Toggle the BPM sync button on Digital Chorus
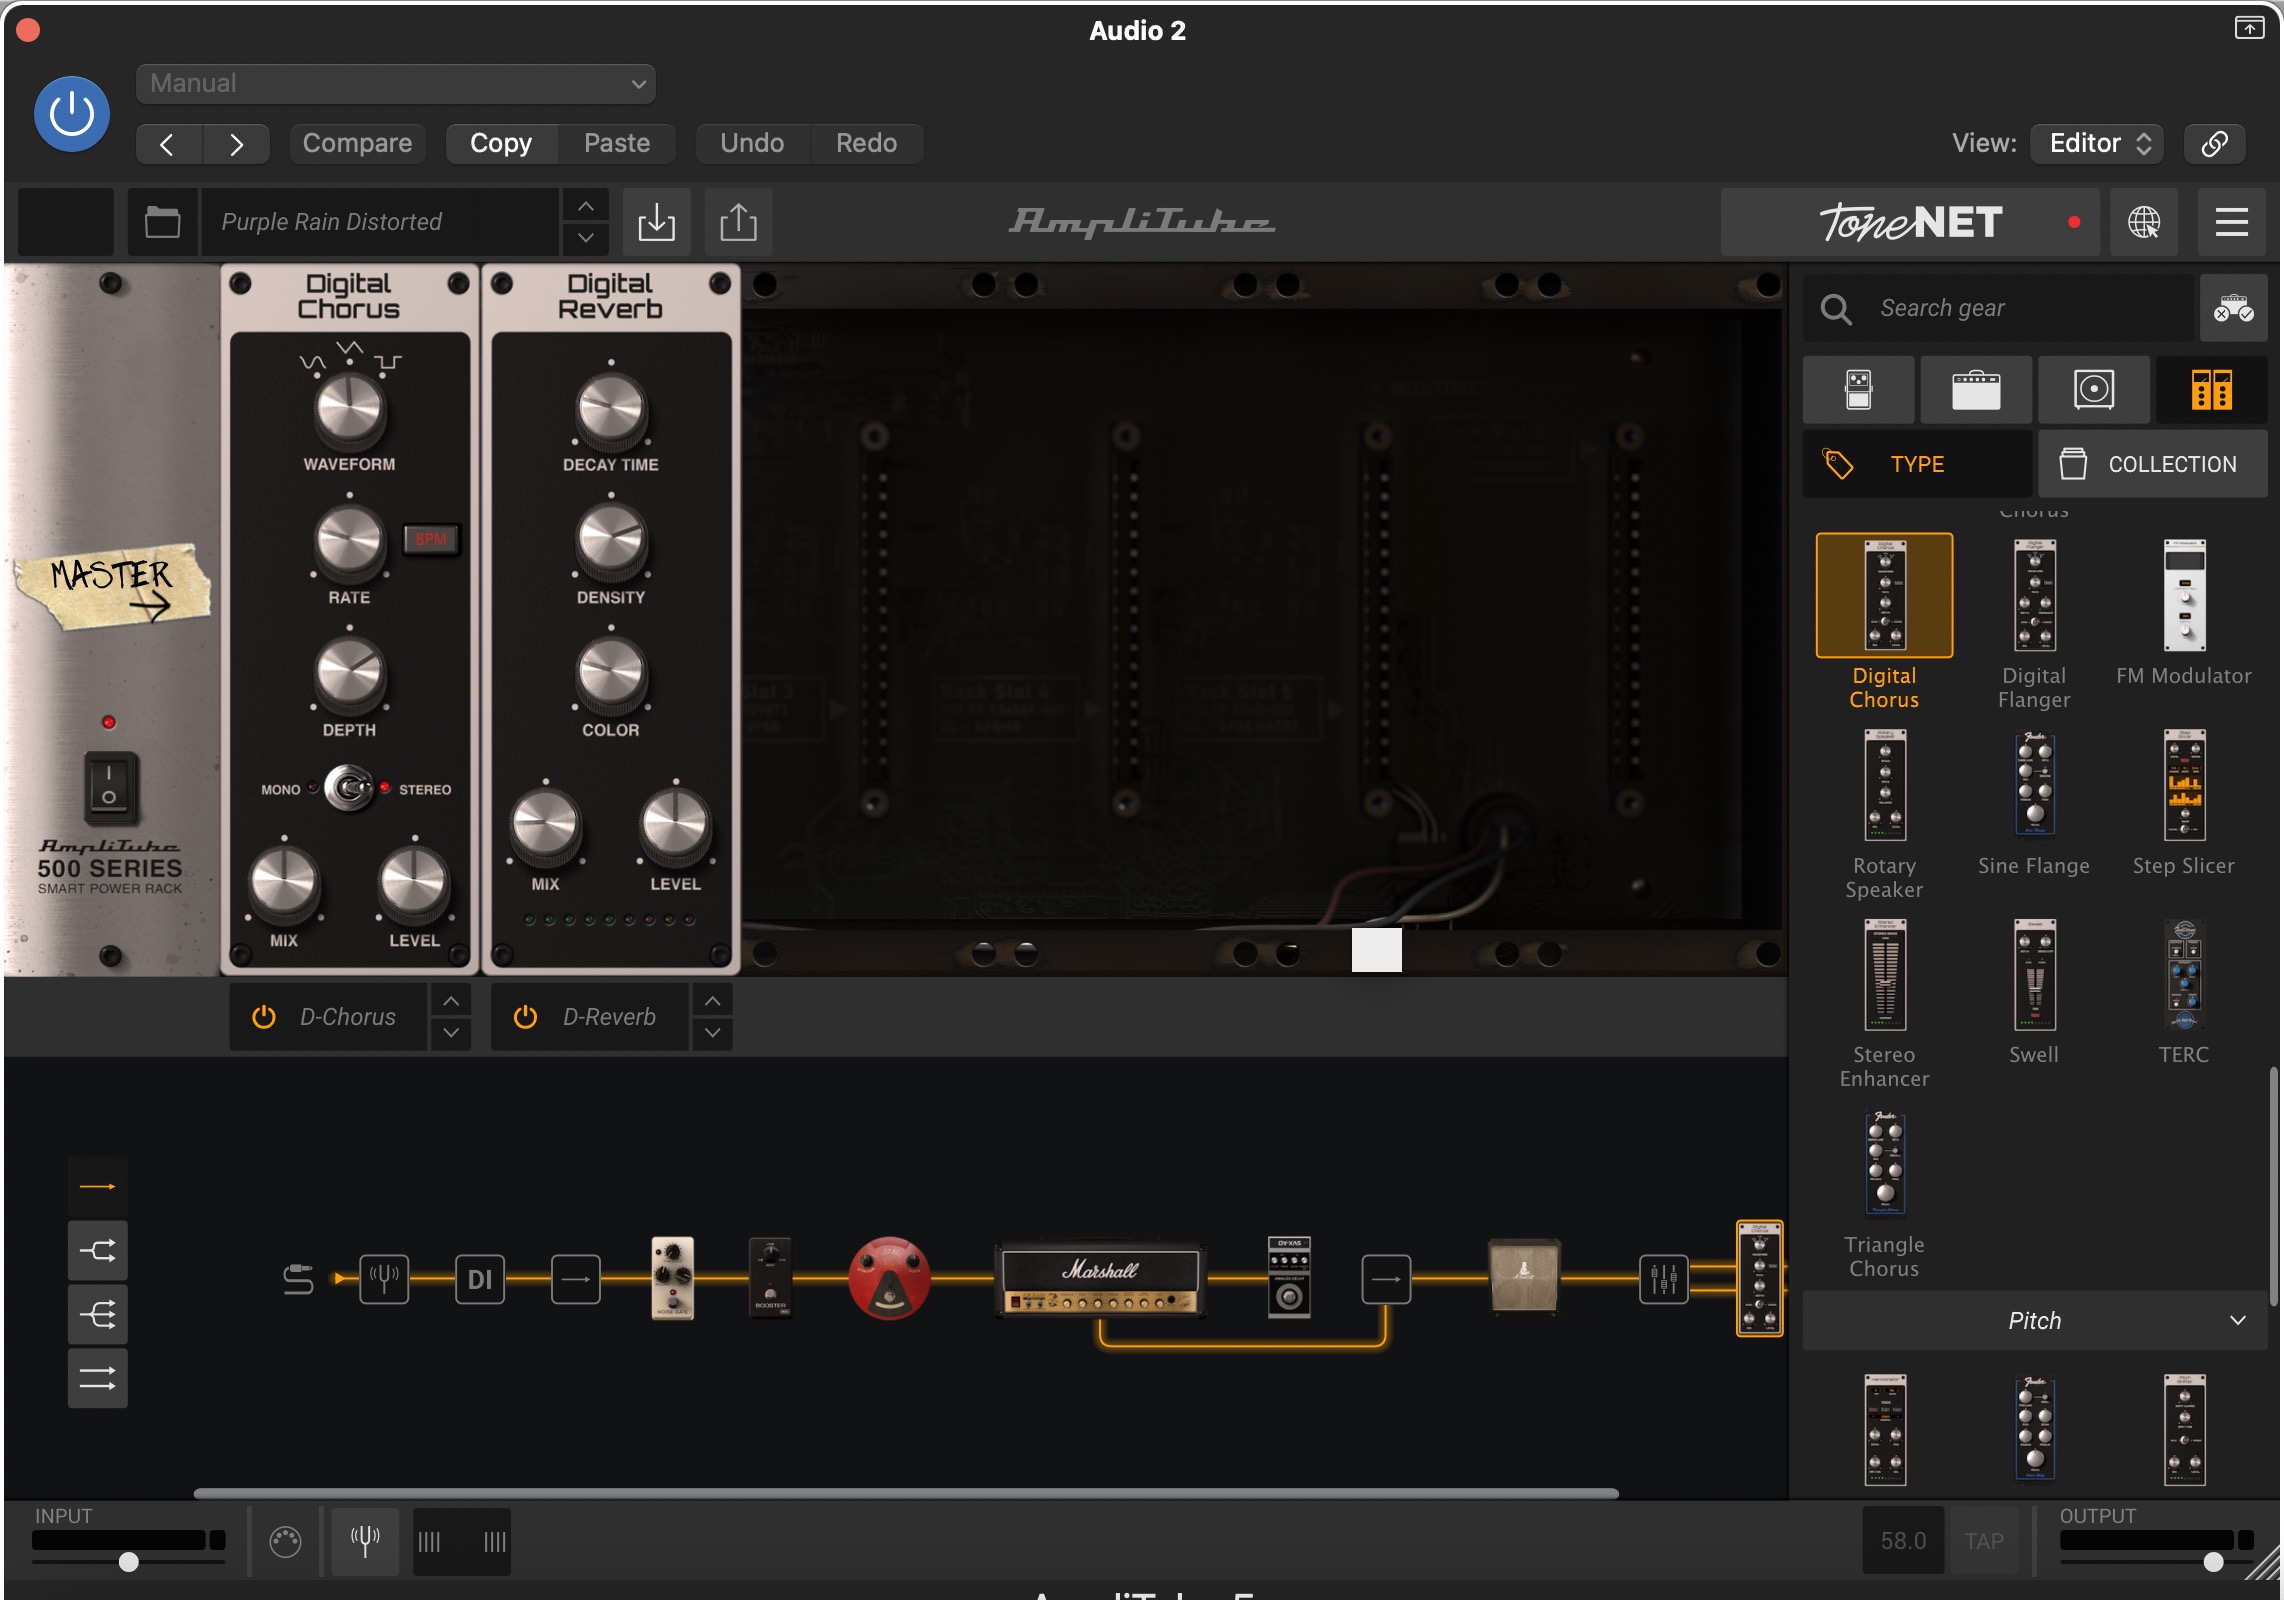The width and height of the screenshot is (2284, 1600). click(x=431, y=539)
